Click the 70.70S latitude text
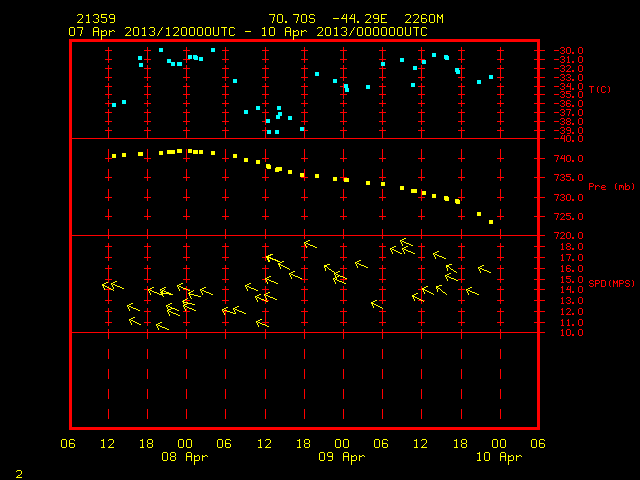The width and height of the screenshot is (640, 480). pyautogui.click(x=292, y=19)
